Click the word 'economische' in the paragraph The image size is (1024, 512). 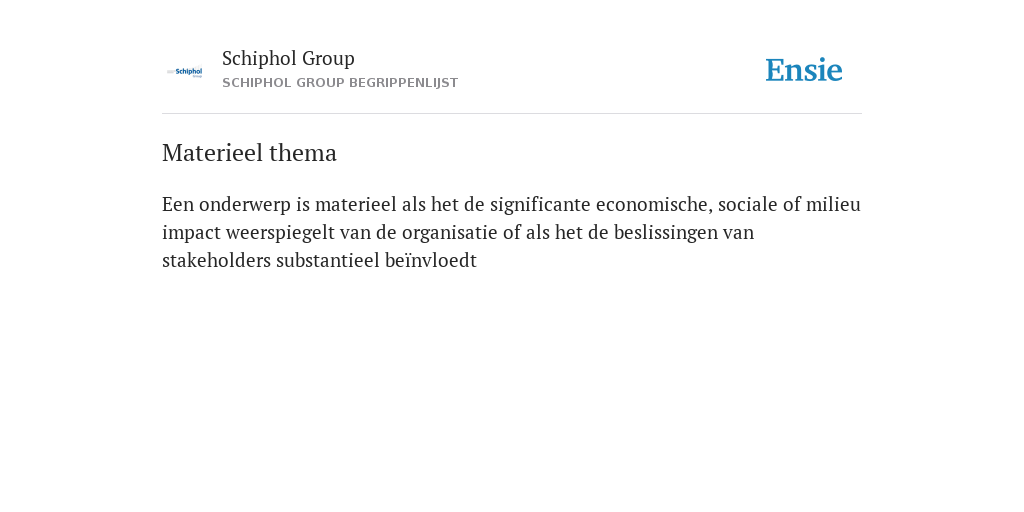pos(654,205)
